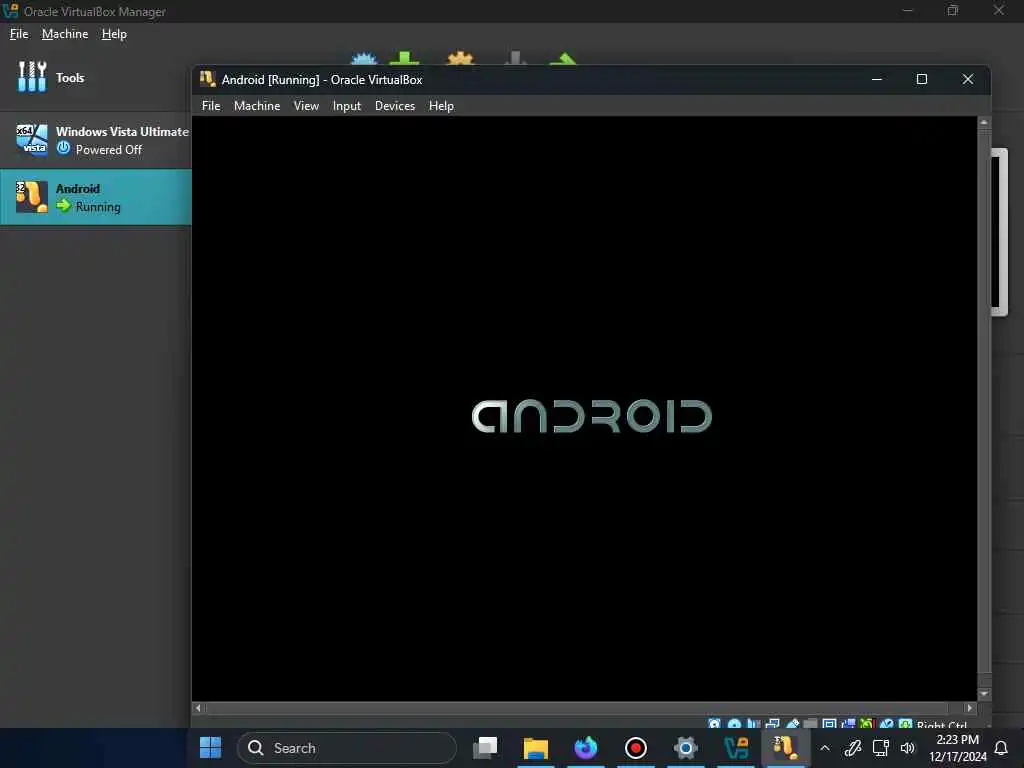
Task: Select the Windows Vista Ultimate virtual machine
Action: 96,140
